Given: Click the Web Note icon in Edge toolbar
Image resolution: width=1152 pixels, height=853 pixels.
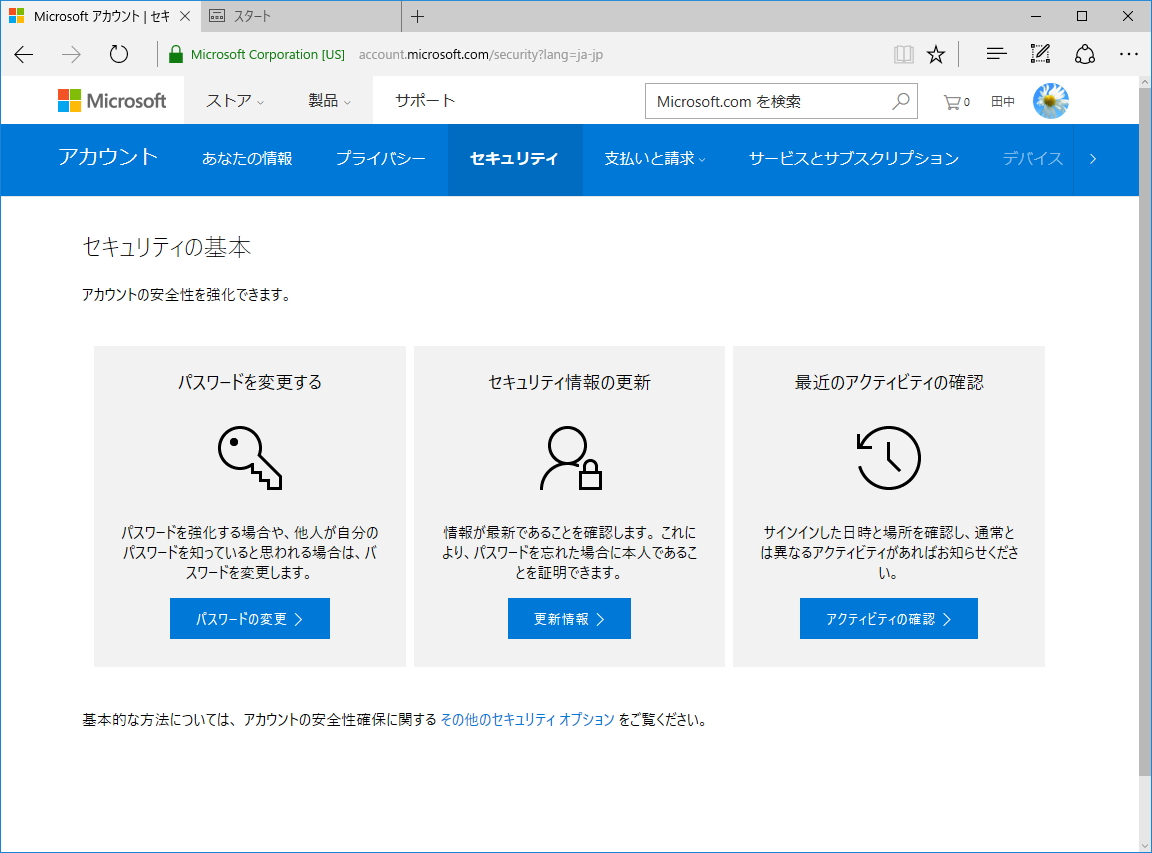Looking at the screenshot, I should tap(1040, 53).
